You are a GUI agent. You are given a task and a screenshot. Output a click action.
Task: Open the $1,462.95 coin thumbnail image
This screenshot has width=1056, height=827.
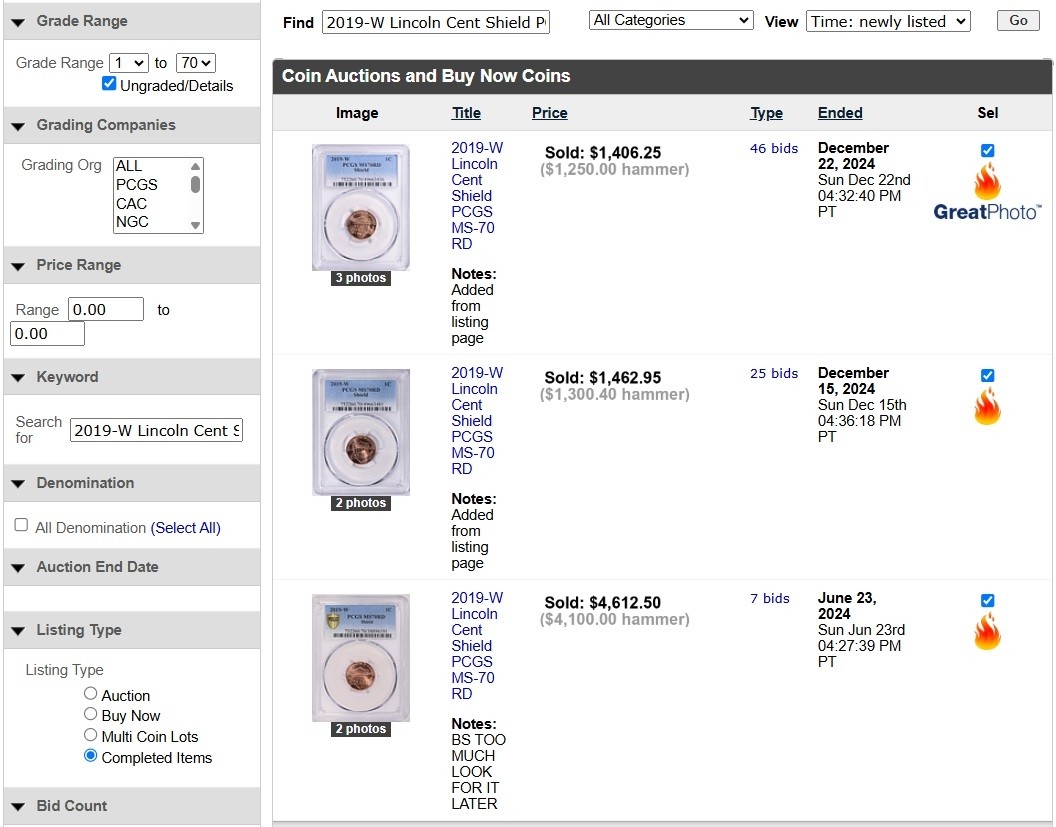(x=360, y=432)
